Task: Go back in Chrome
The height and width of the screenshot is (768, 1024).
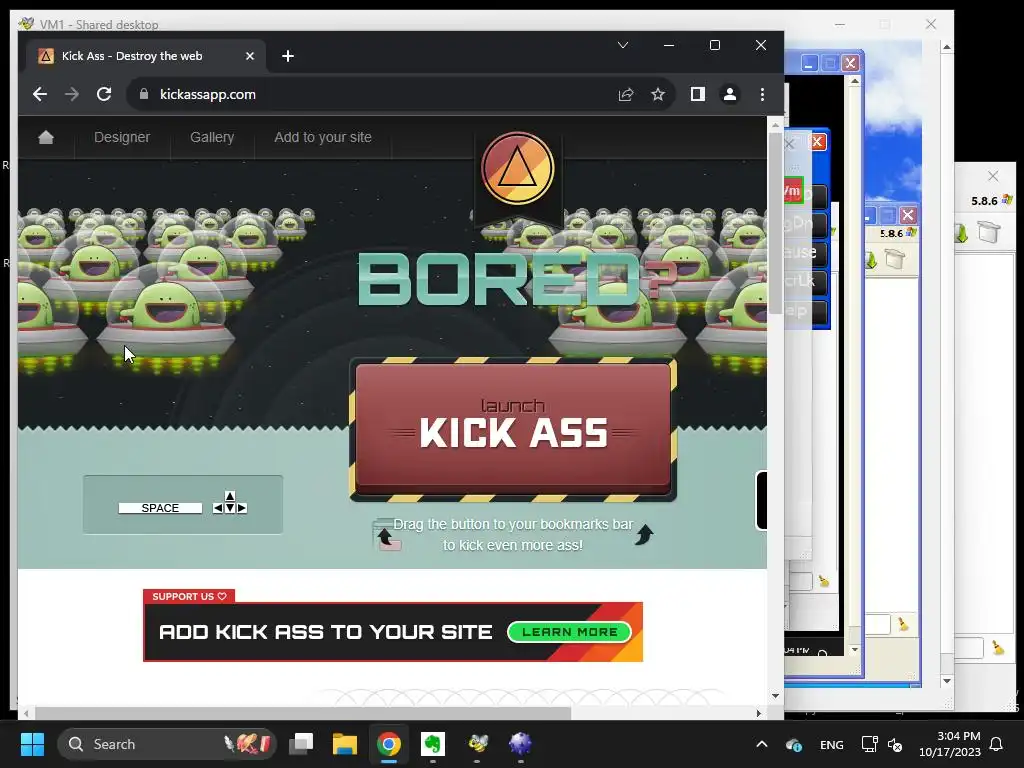Action: coord(40,94)
